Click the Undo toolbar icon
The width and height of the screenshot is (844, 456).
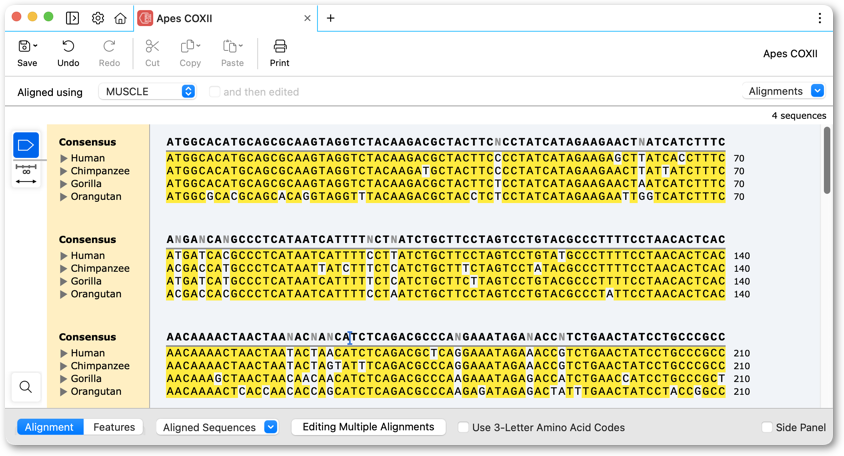coord(68,46)
